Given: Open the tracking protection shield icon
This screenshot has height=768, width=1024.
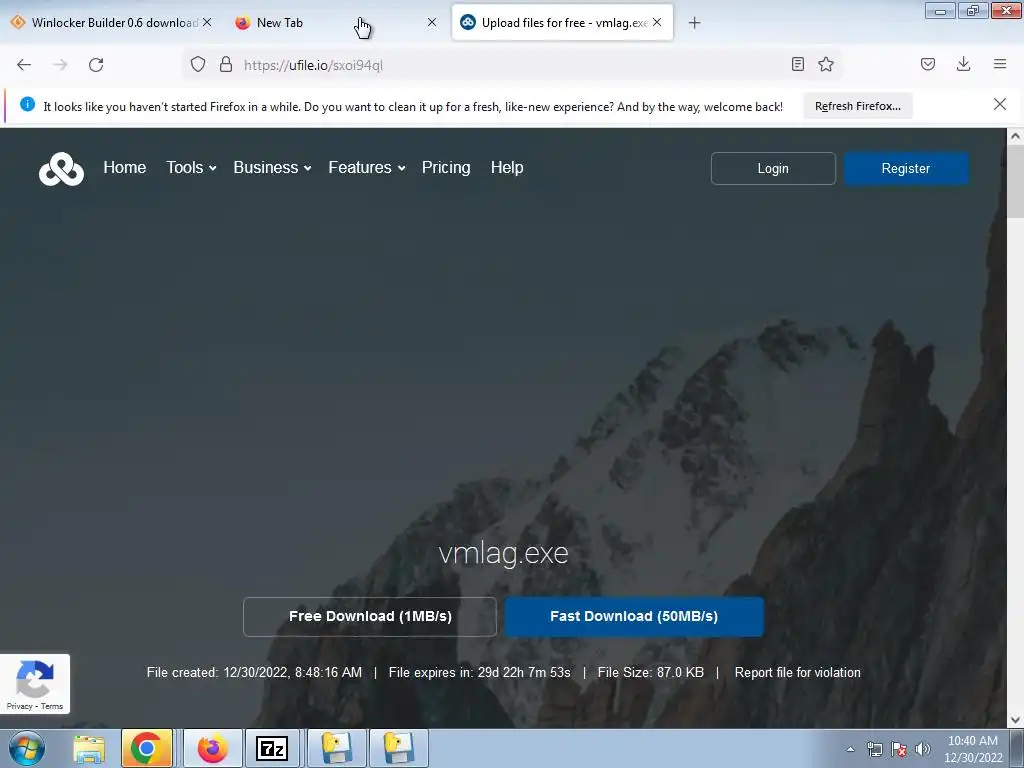Looking at the screenshot, I should click(198, 65).
